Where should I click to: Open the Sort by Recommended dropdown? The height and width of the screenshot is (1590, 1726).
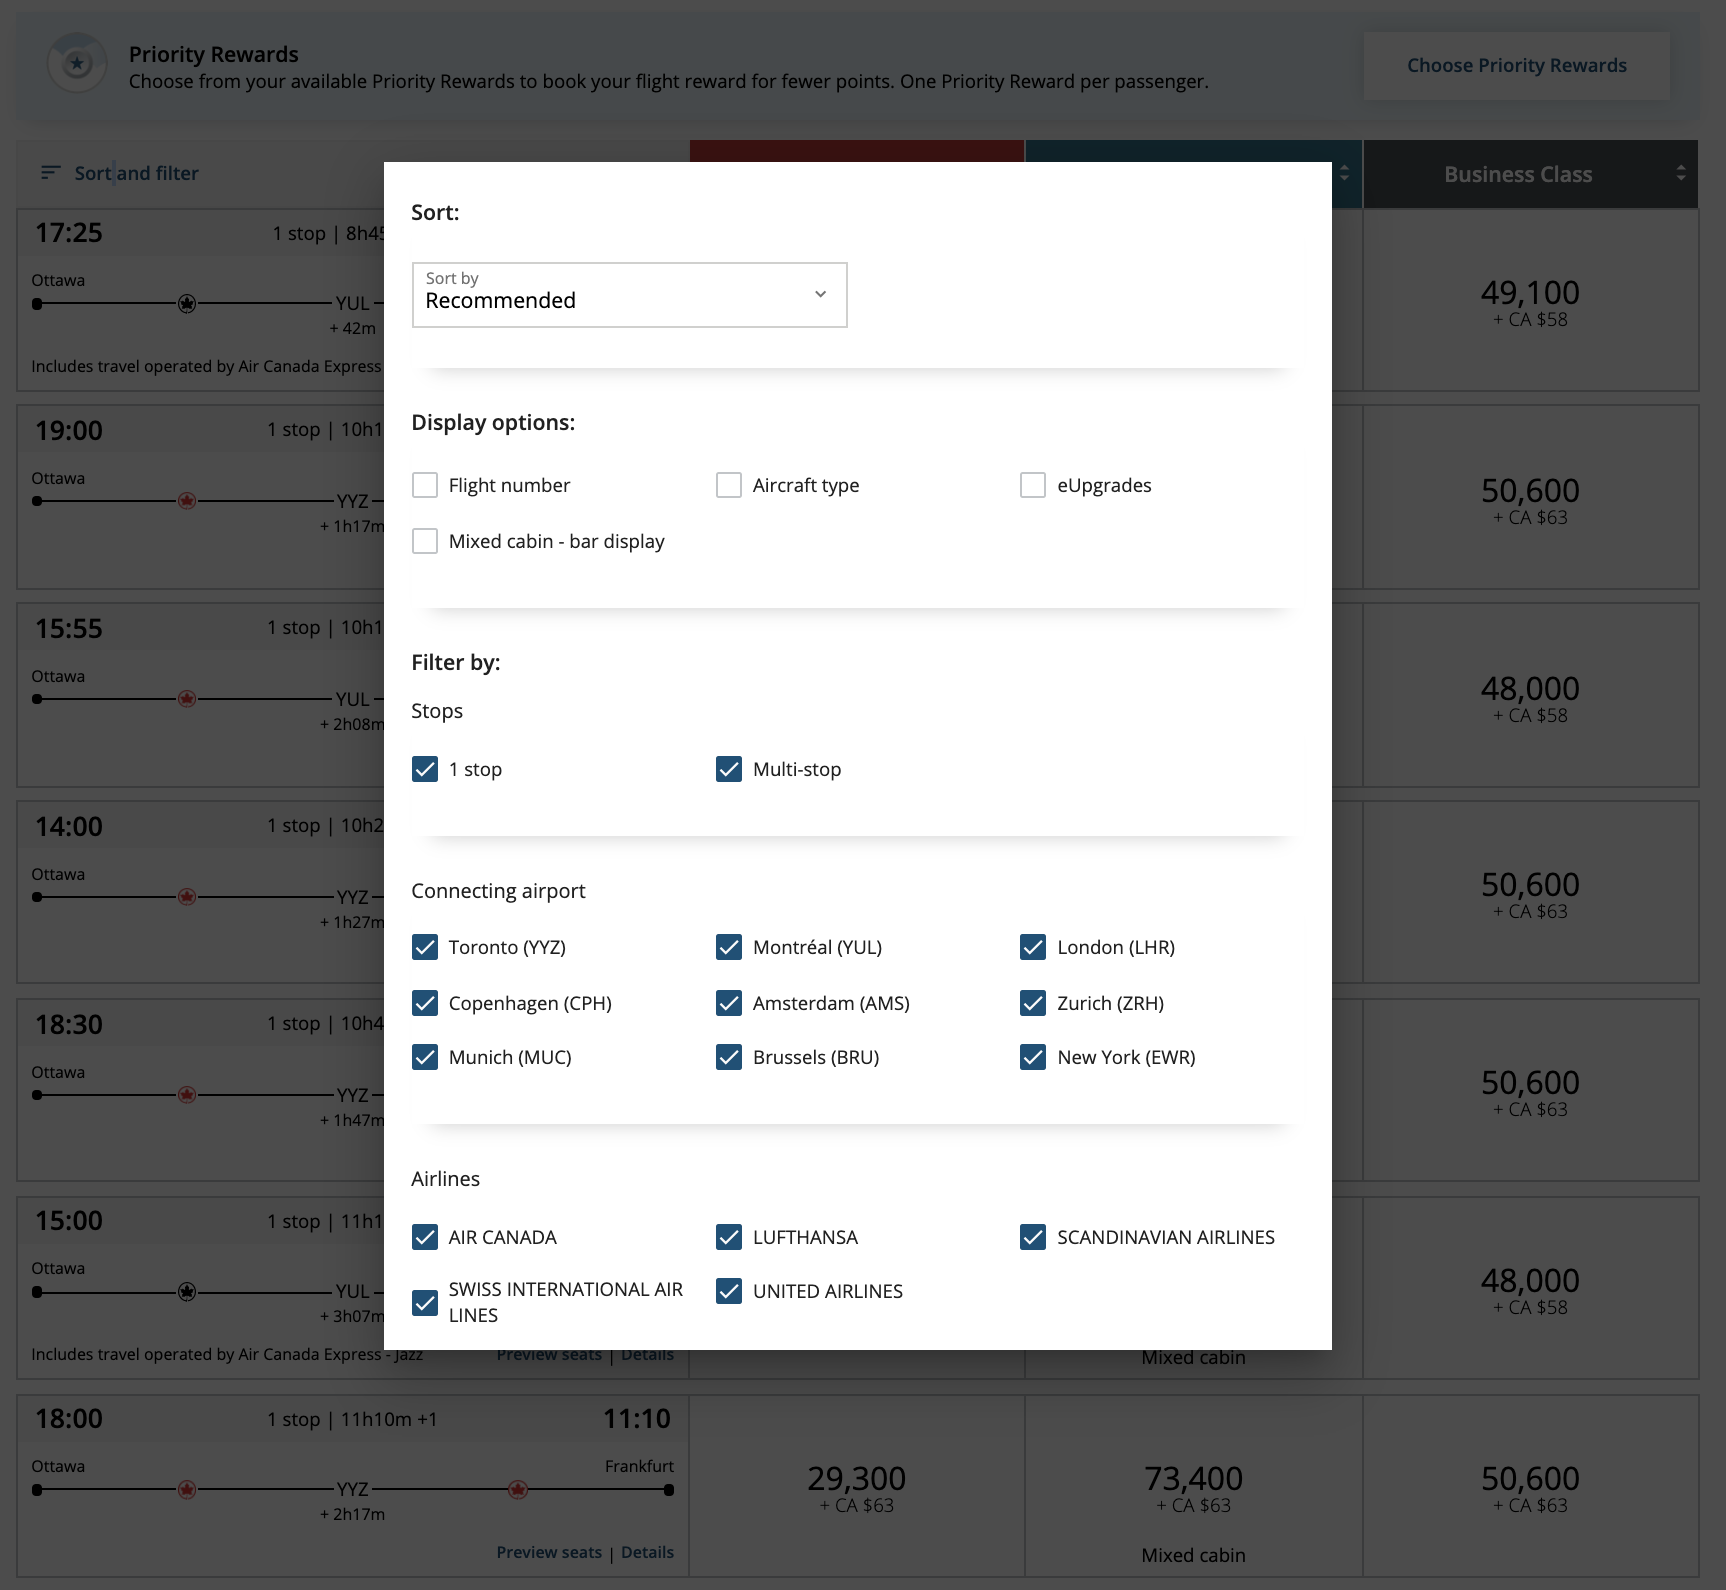click(x=629, y=295)
